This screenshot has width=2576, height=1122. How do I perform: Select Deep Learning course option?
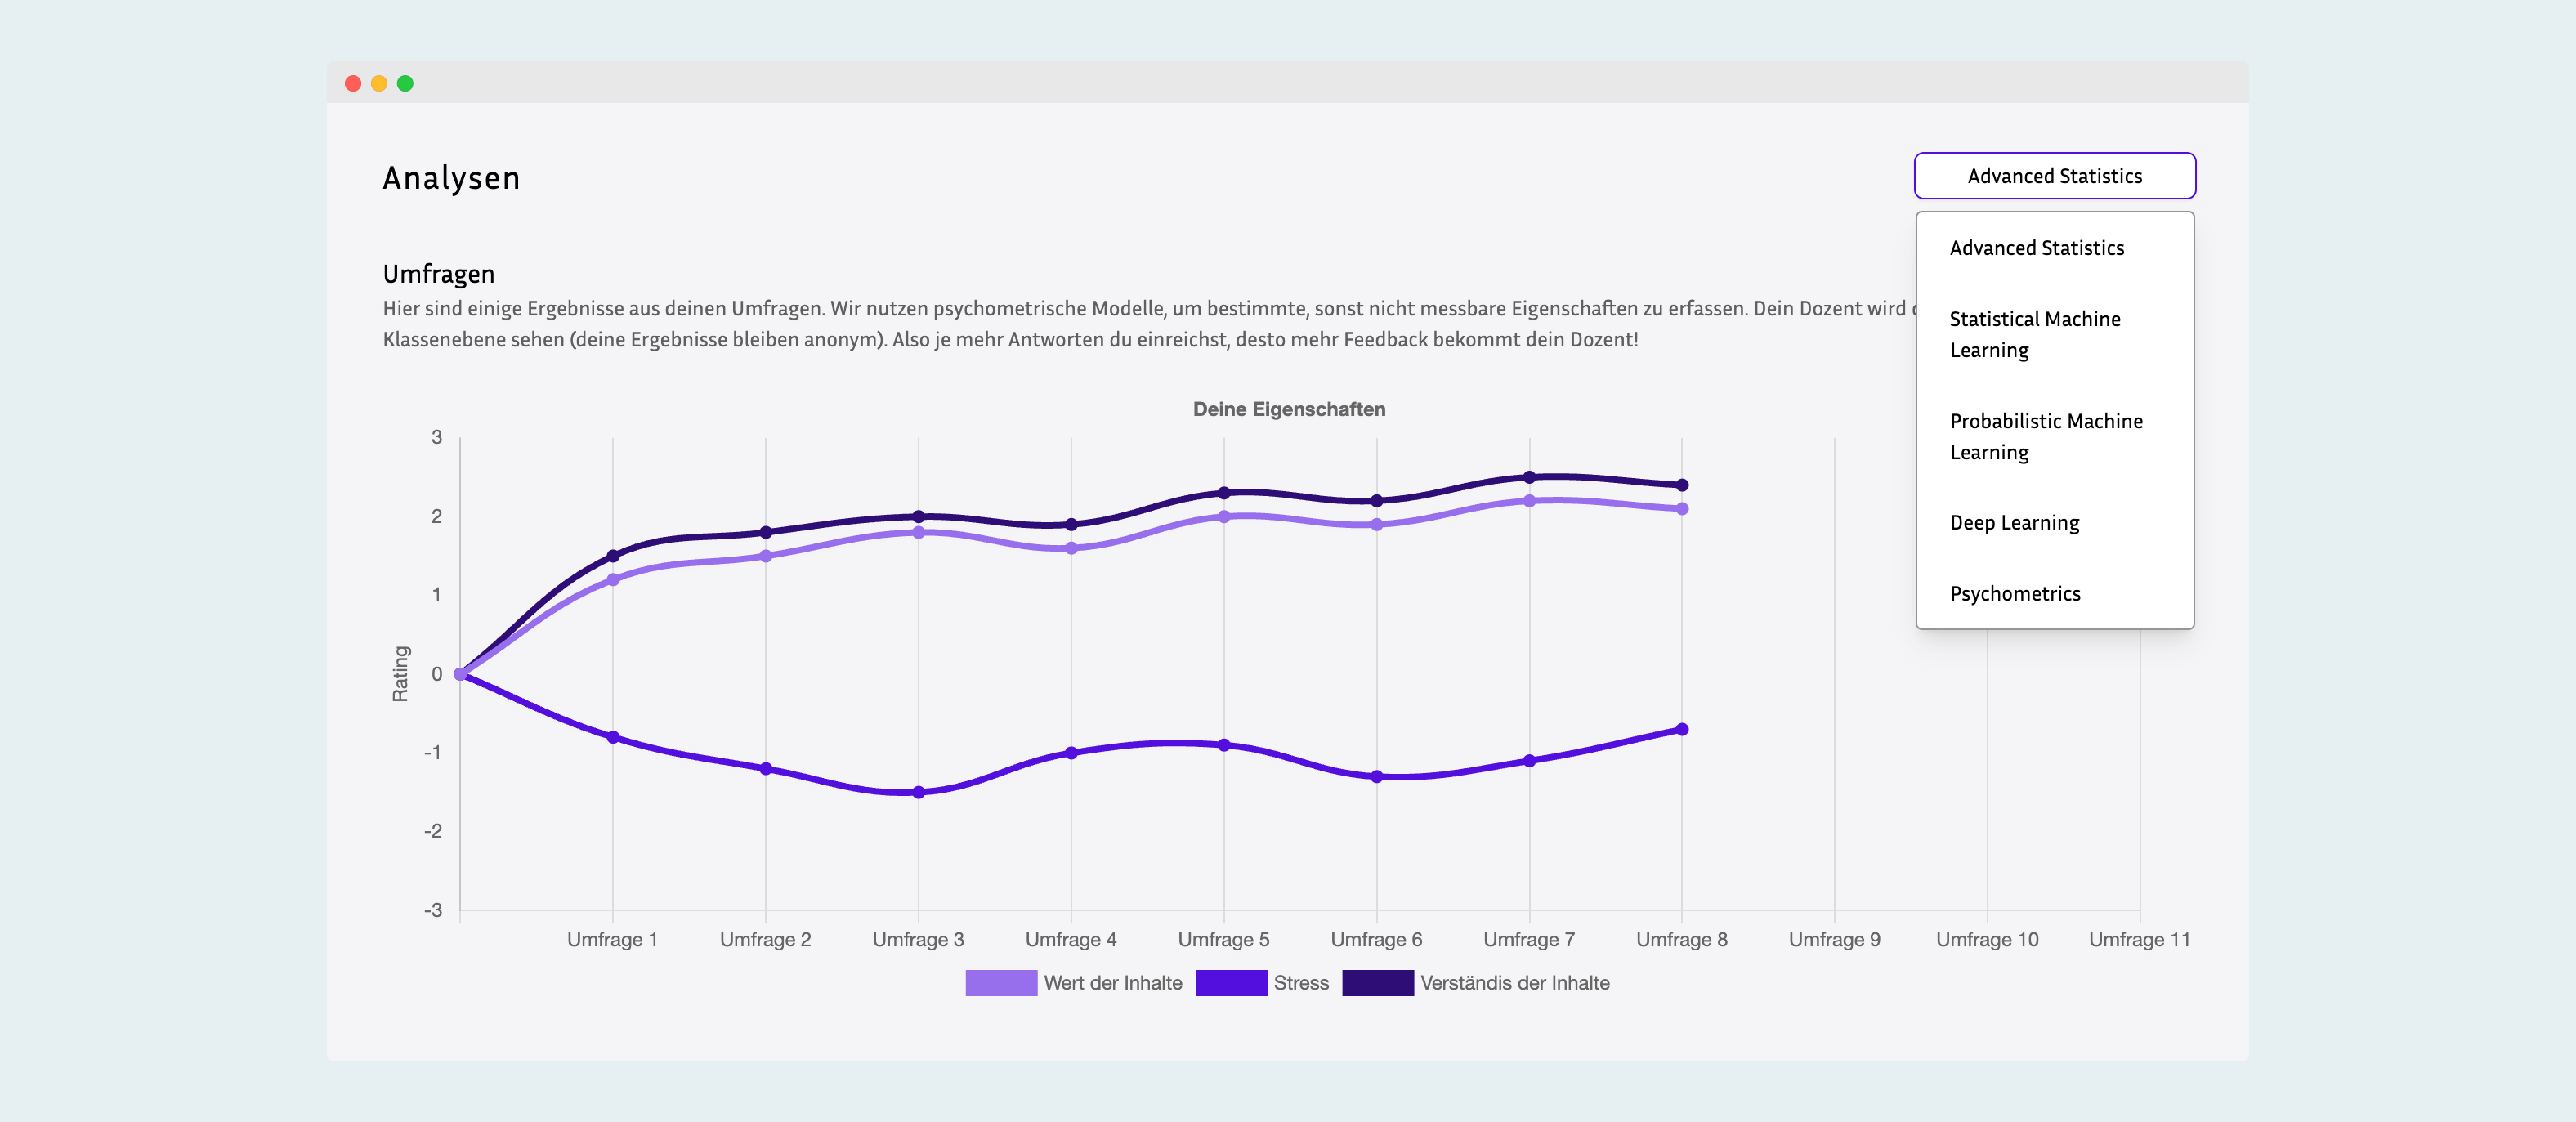2013,522
